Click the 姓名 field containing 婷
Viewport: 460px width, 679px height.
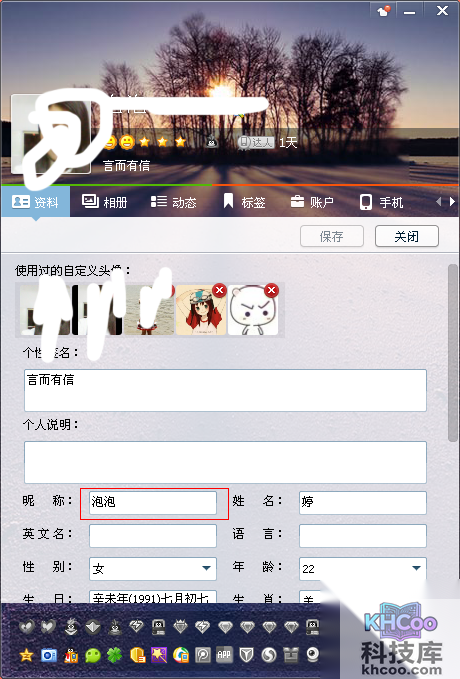click(x=363, y=502)
